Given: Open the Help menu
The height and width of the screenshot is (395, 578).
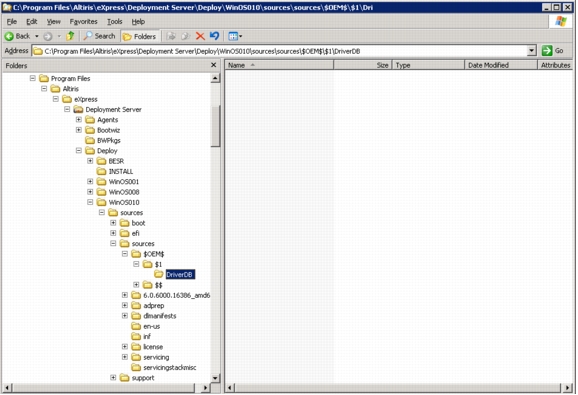Looking at the screenshot, I should 138,22.
